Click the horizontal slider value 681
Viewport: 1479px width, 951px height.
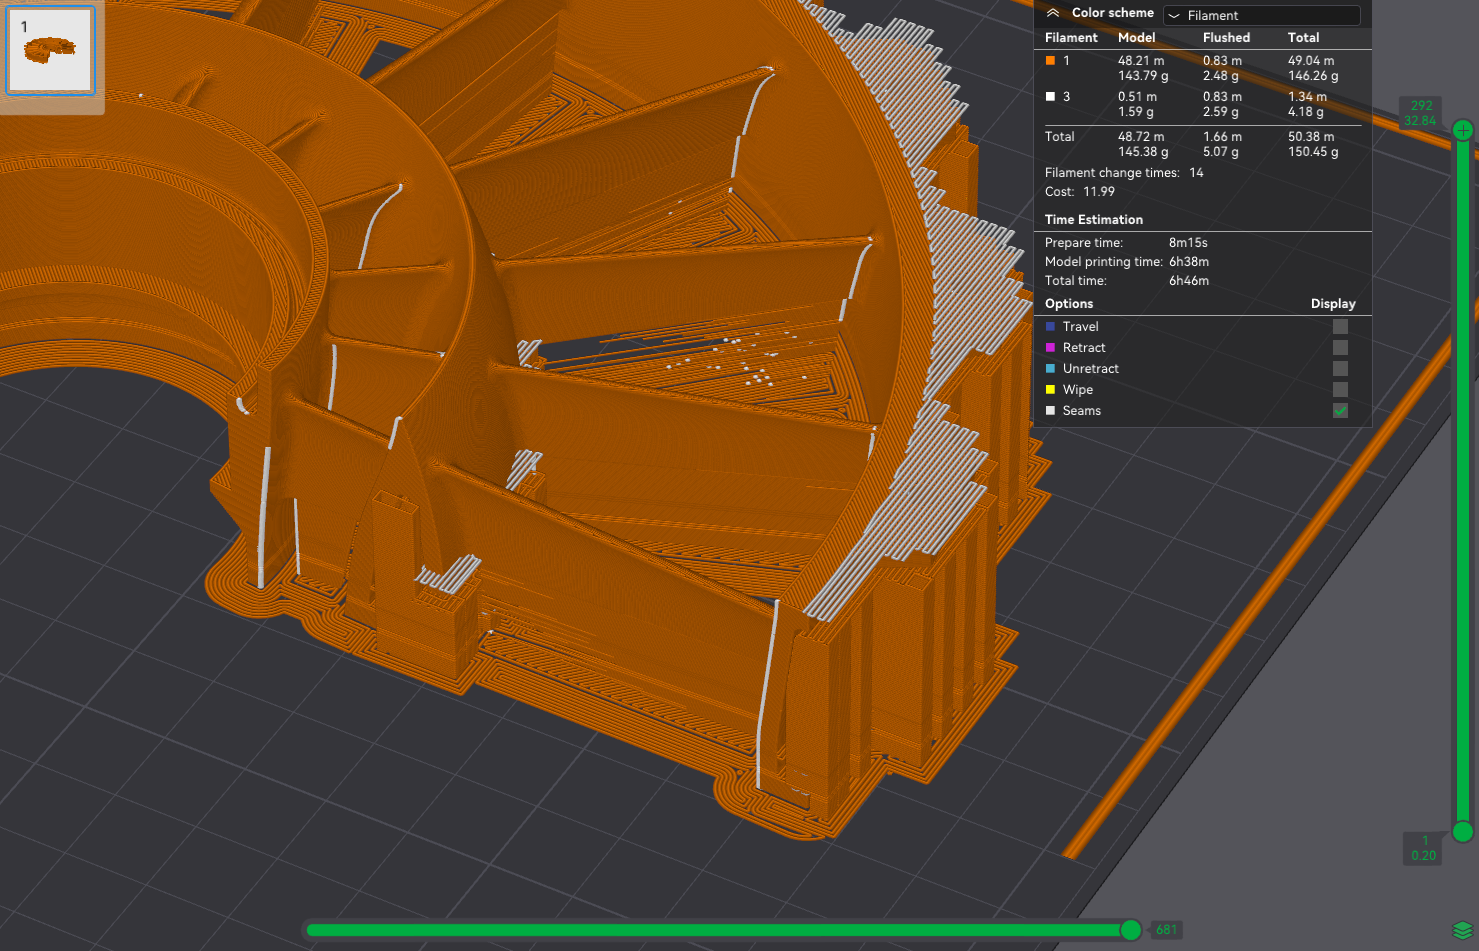tap(1166, 930)
